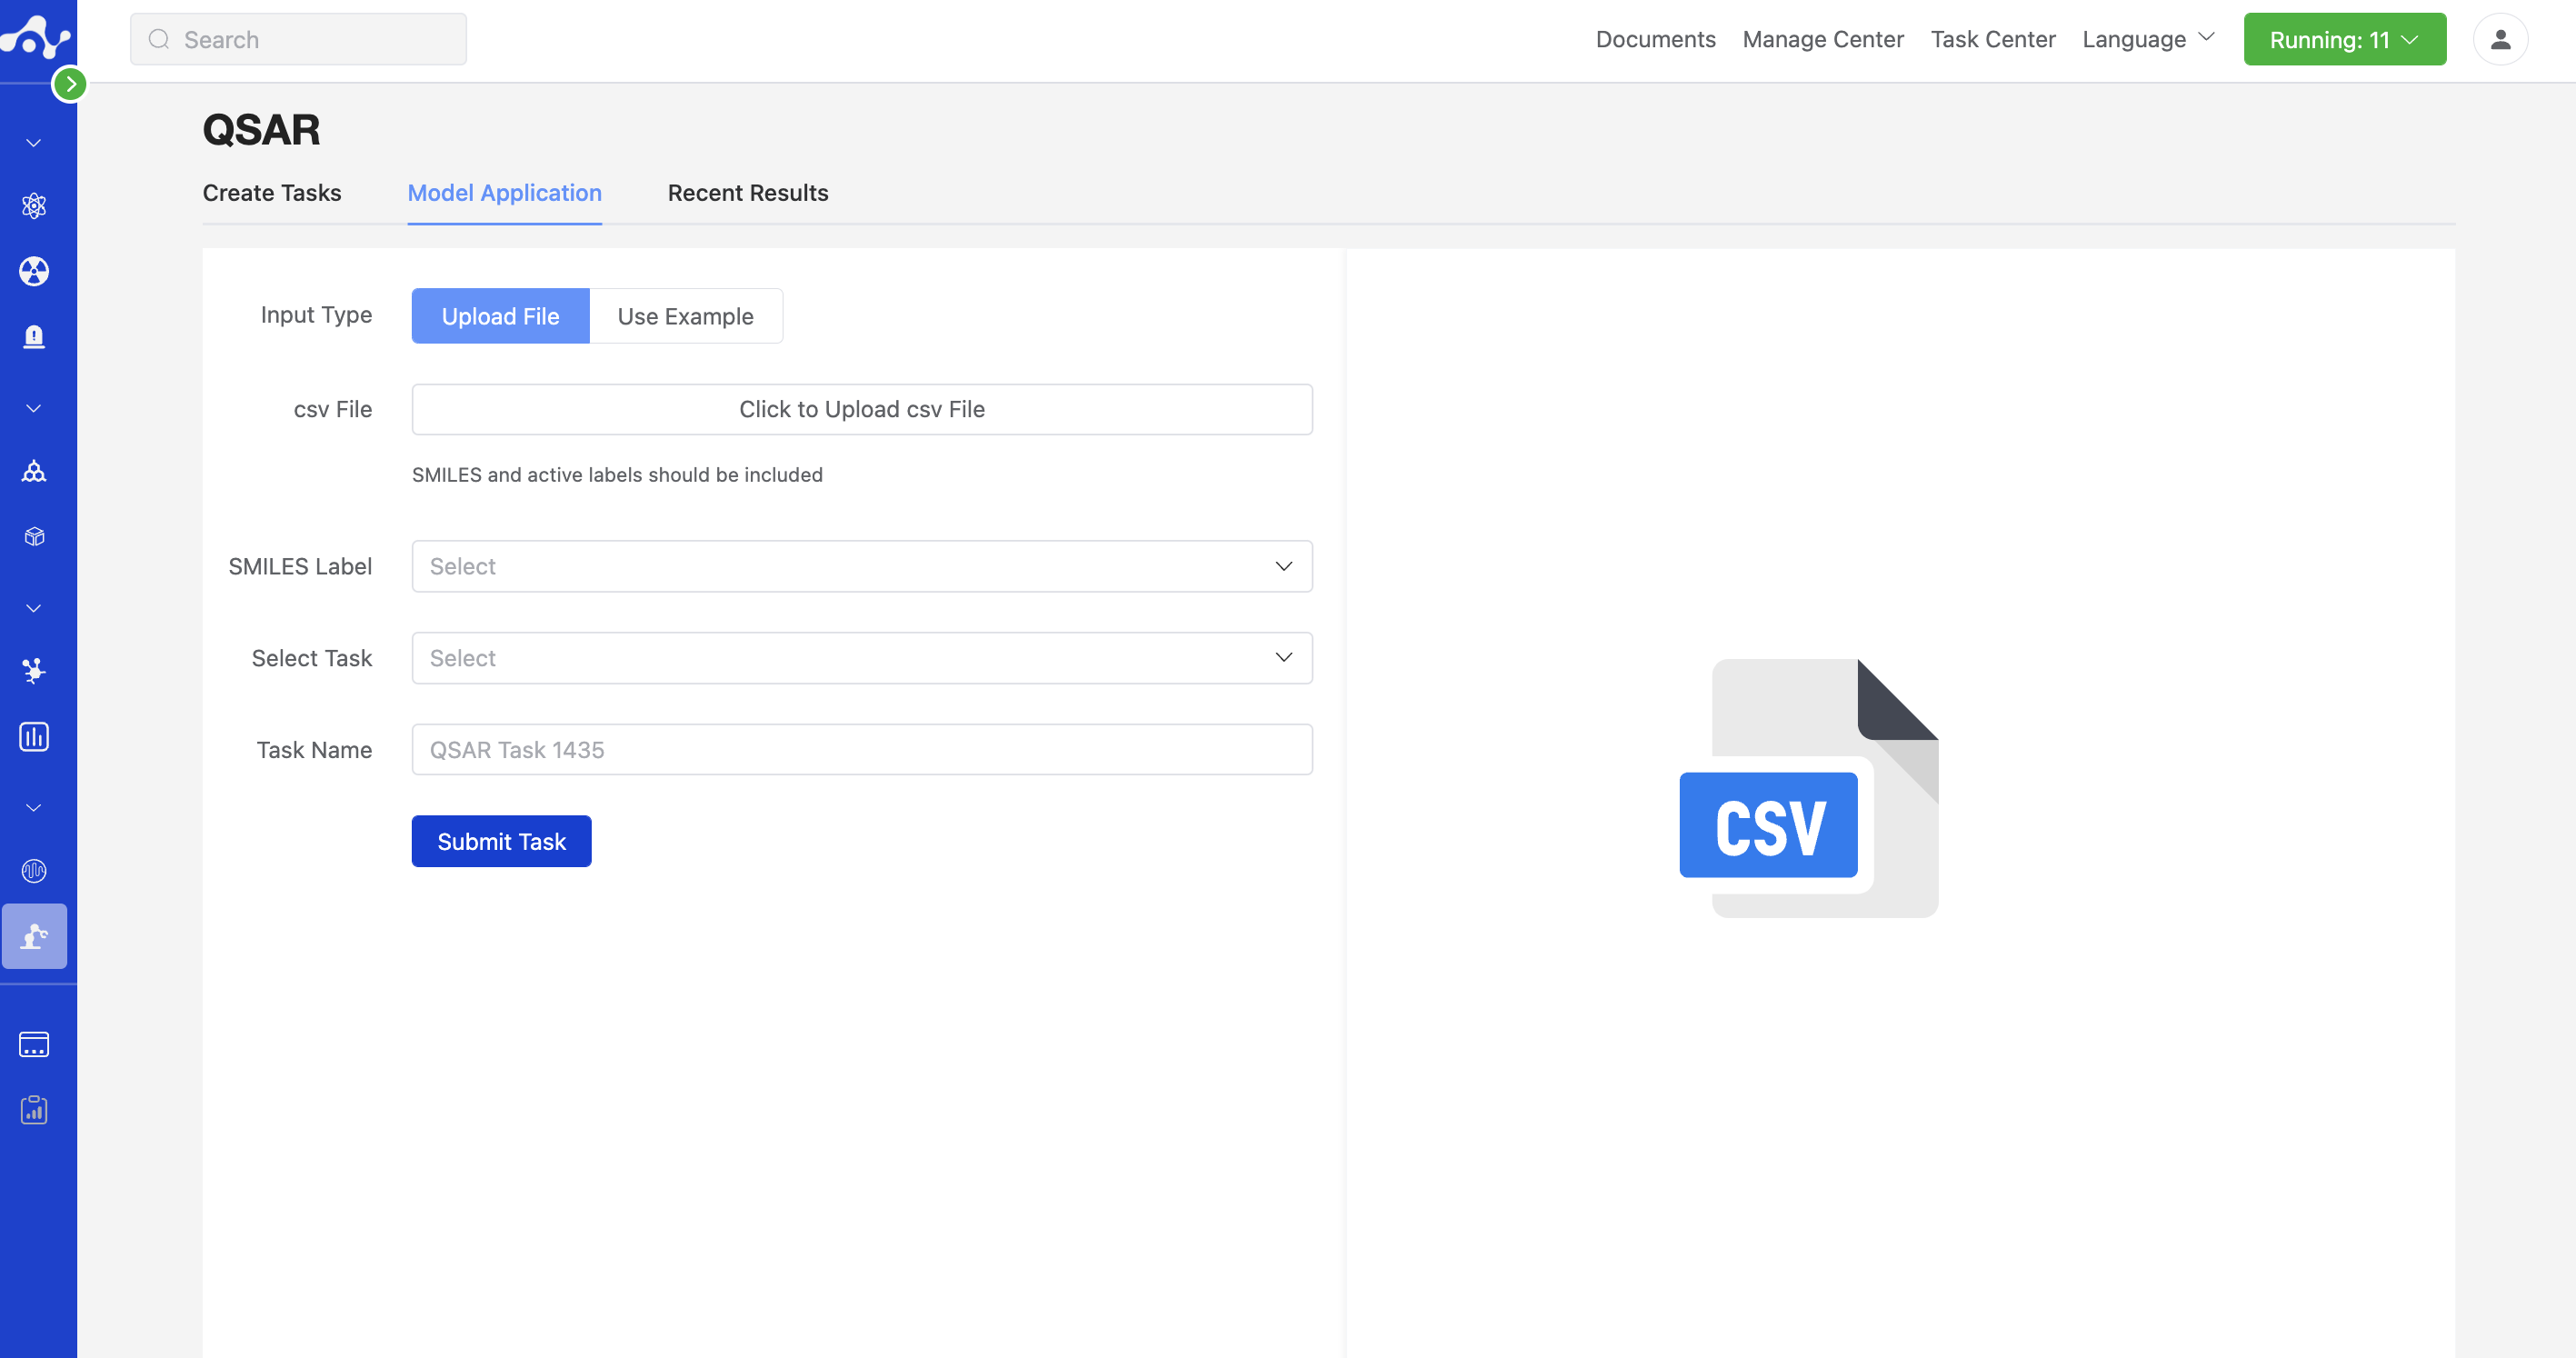Expand the sidebar with the green arrow
The image size is (2576, 1358).
69,84
